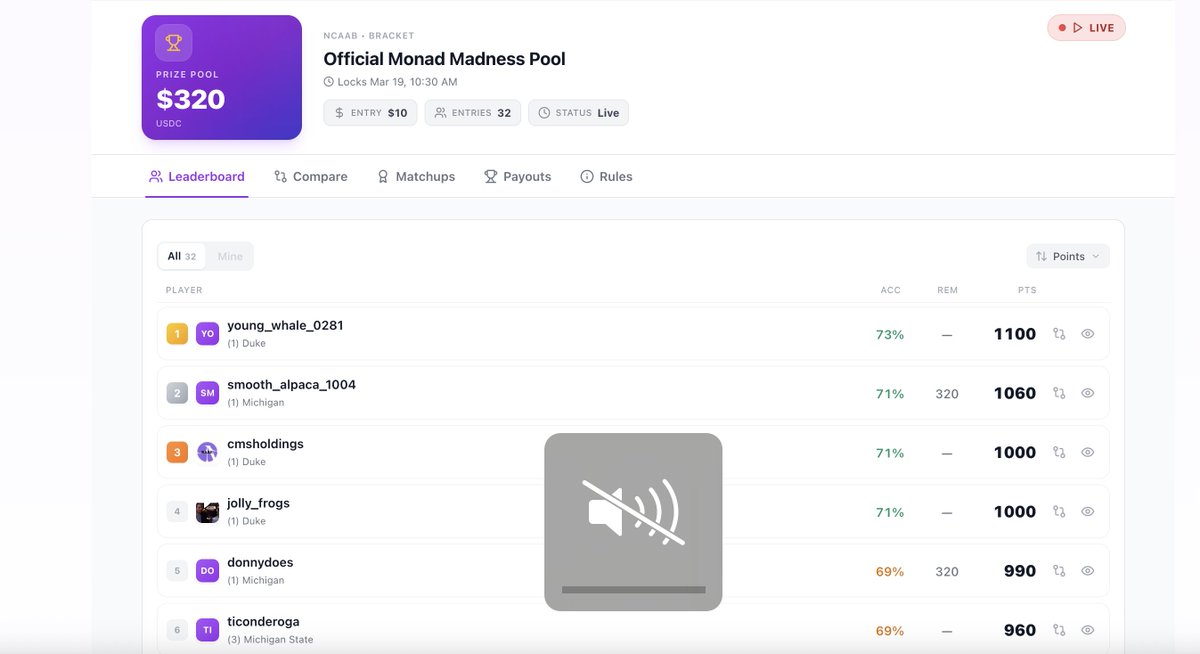
Task: Click the (3) Michigan State pick text
Action: 270,639
